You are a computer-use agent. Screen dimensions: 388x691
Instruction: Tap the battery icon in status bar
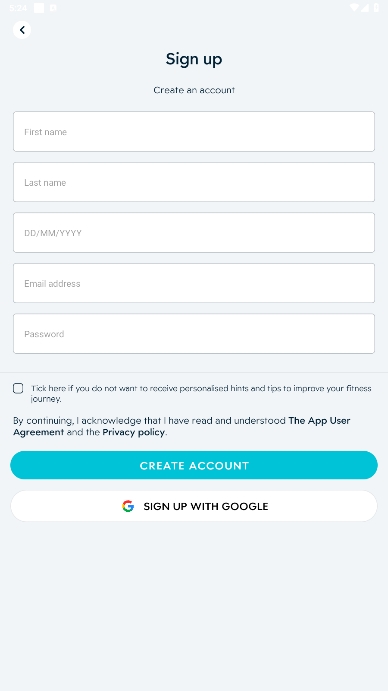pos(377,7)
